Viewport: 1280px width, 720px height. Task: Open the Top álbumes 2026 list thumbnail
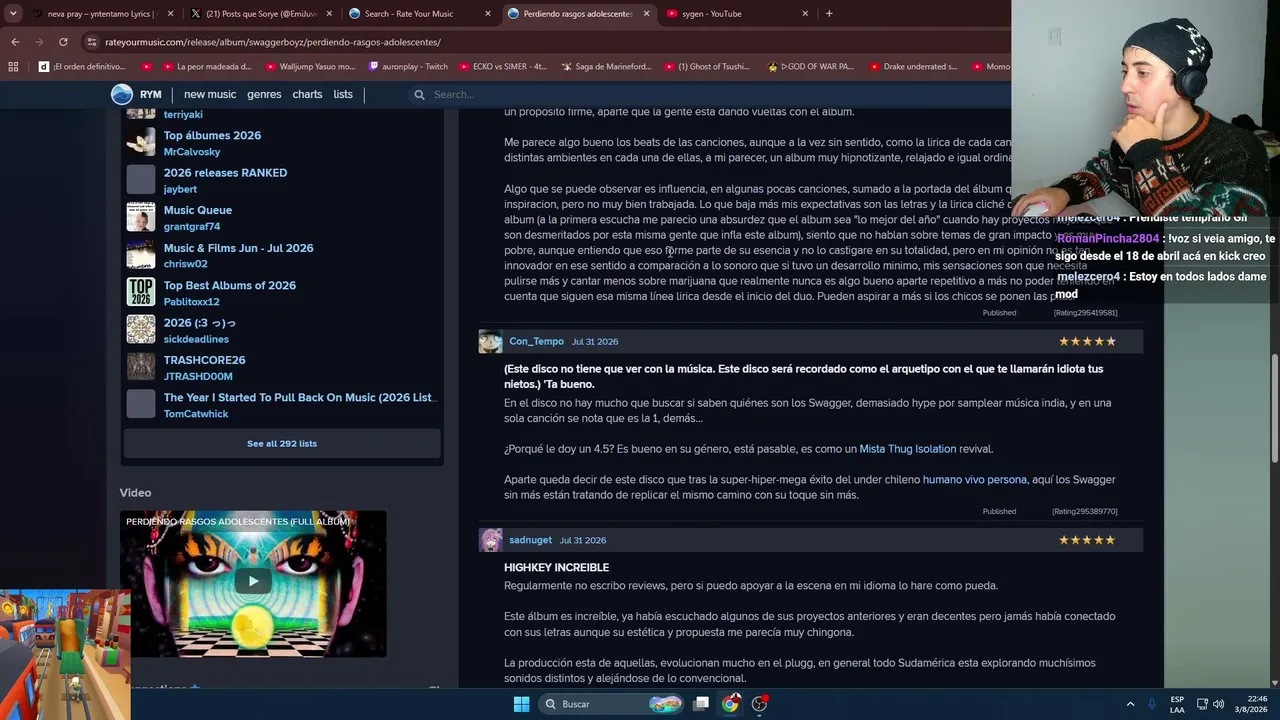141,142
